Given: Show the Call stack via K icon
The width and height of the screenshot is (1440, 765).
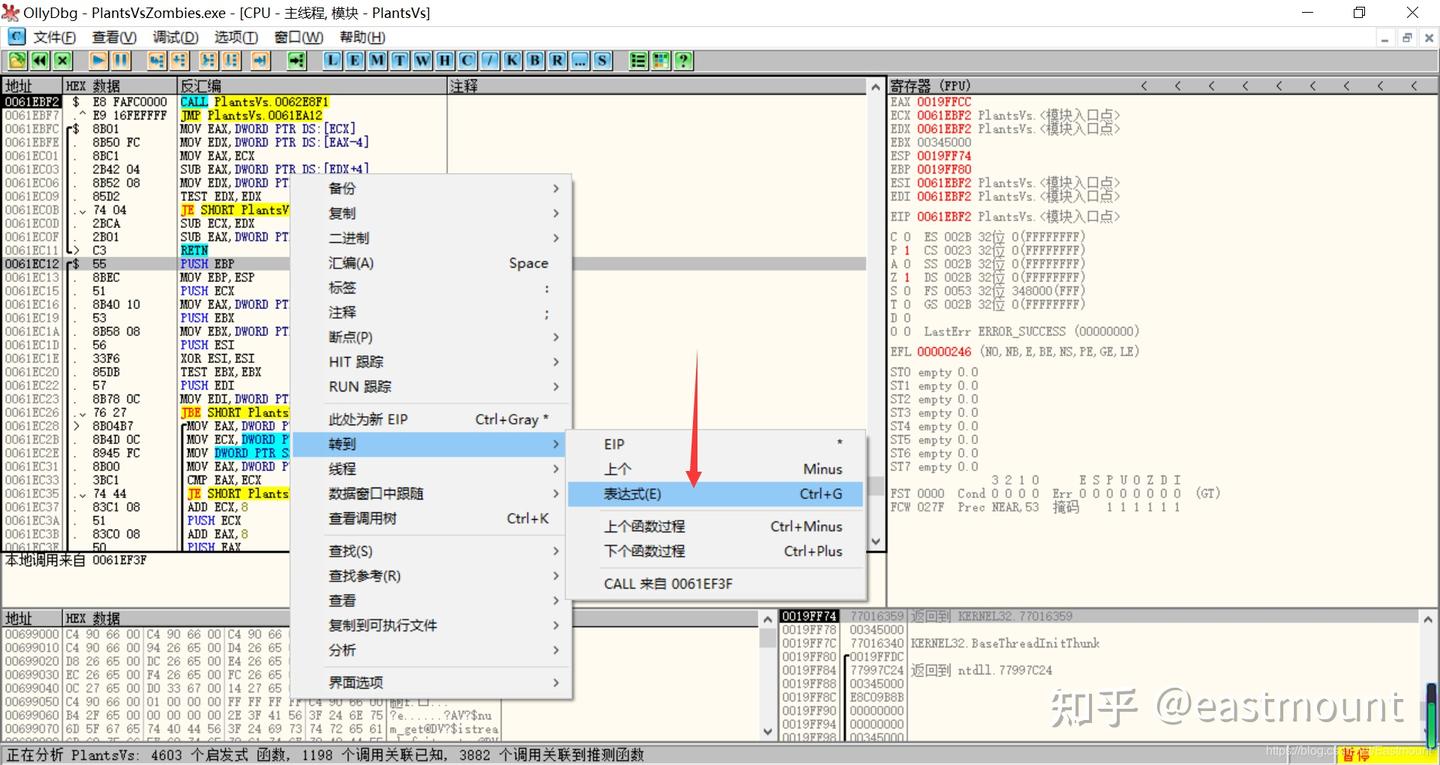Looking at the screenshot, I should click(x=511, y=60).
